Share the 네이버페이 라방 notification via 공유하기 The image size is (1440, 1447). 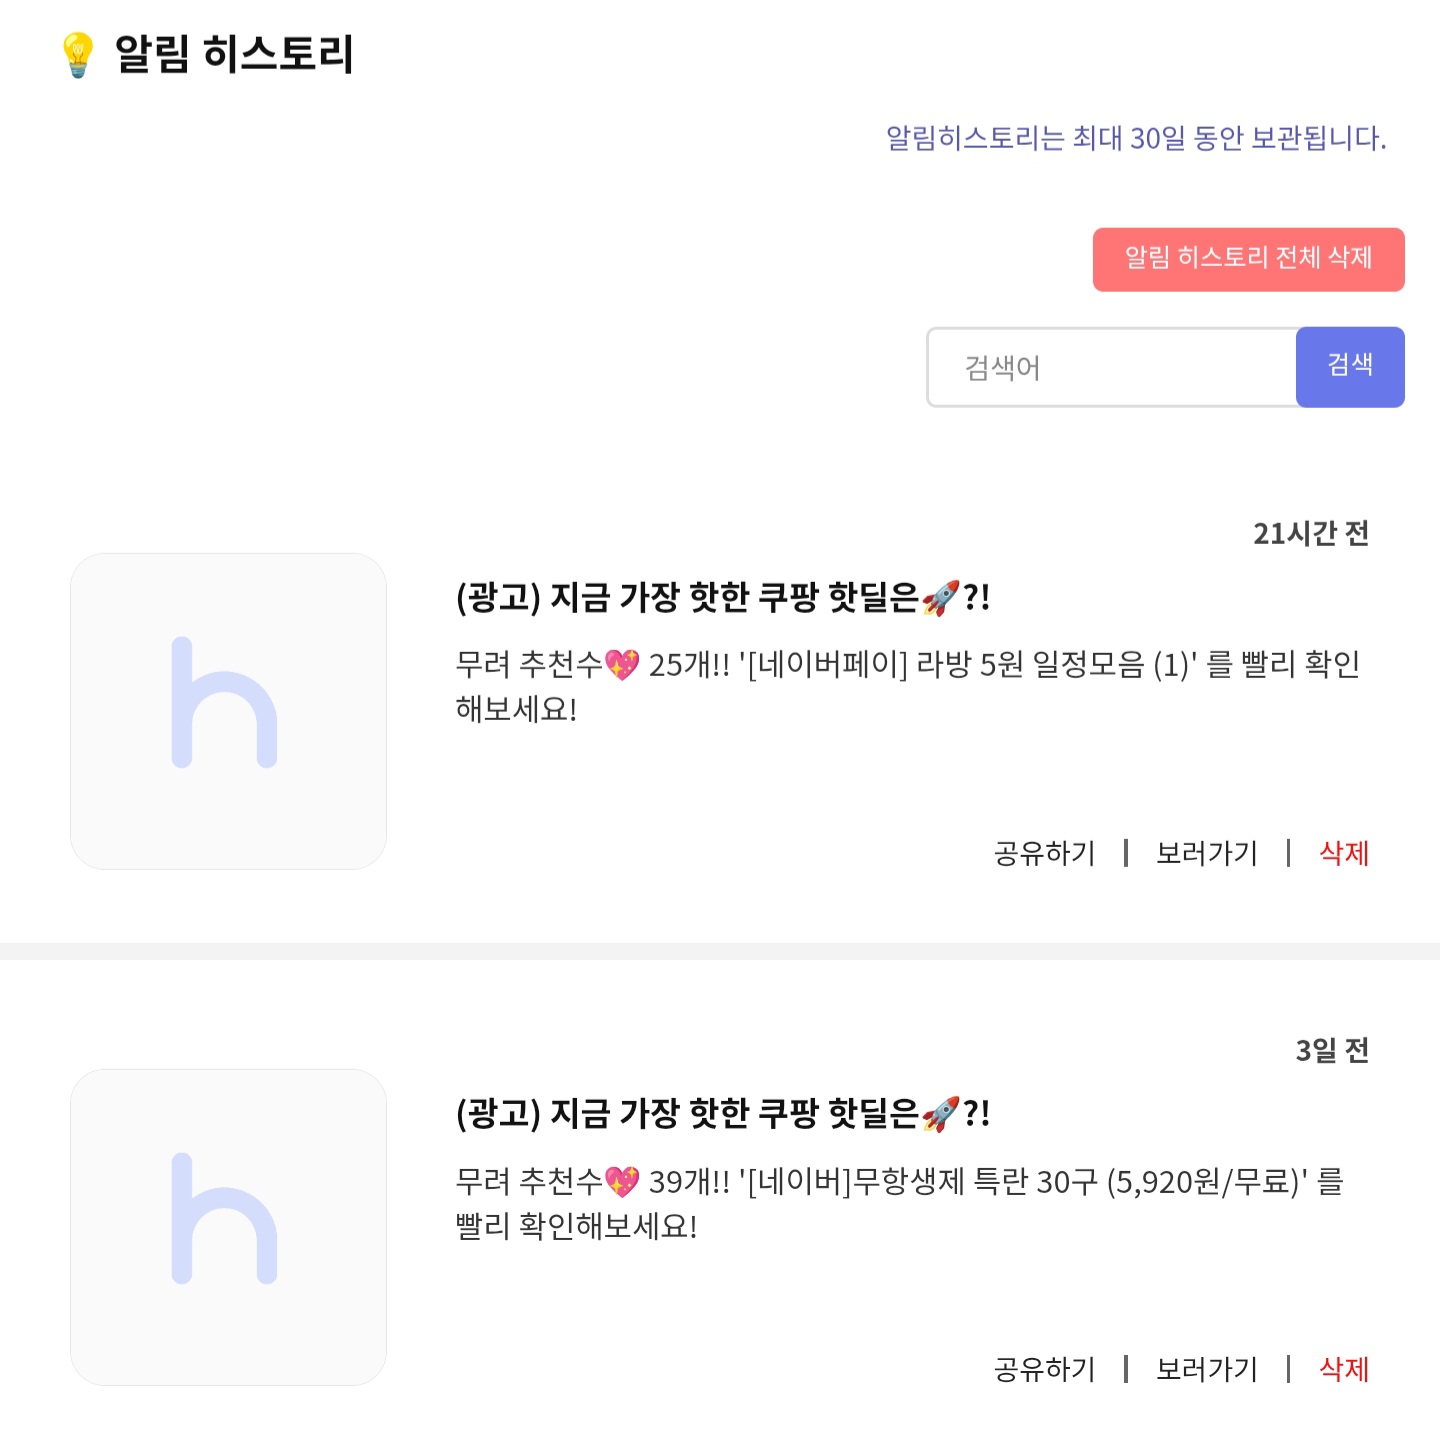(x=1044, y=853)
